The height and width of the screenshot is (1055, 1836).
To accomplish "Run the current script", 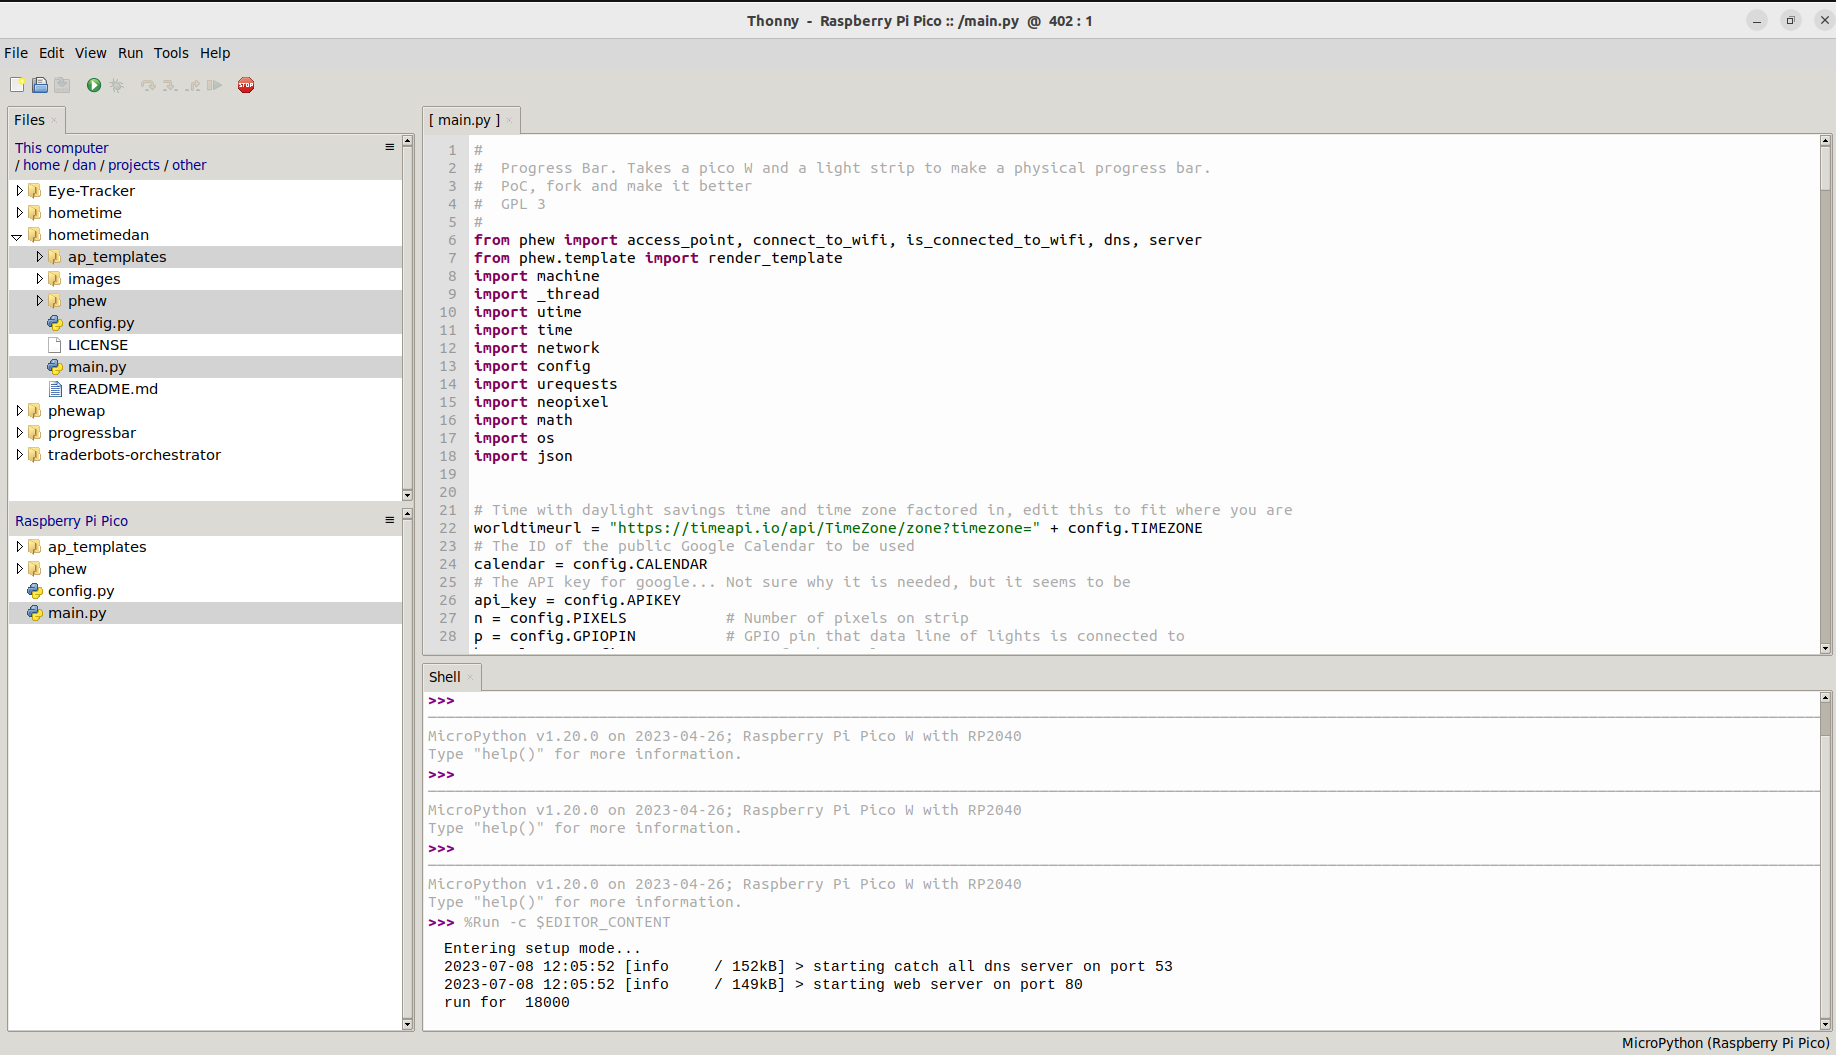I will pos(93,85).
